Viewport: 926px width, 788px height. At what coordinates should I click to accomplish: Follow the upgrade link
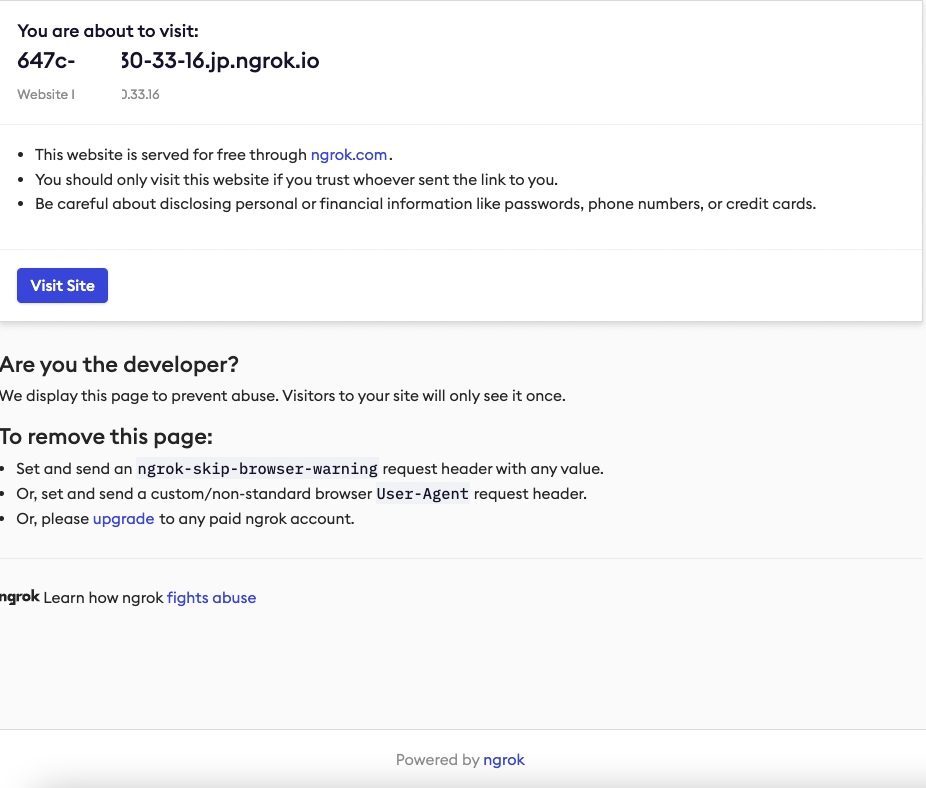point(123,519)
